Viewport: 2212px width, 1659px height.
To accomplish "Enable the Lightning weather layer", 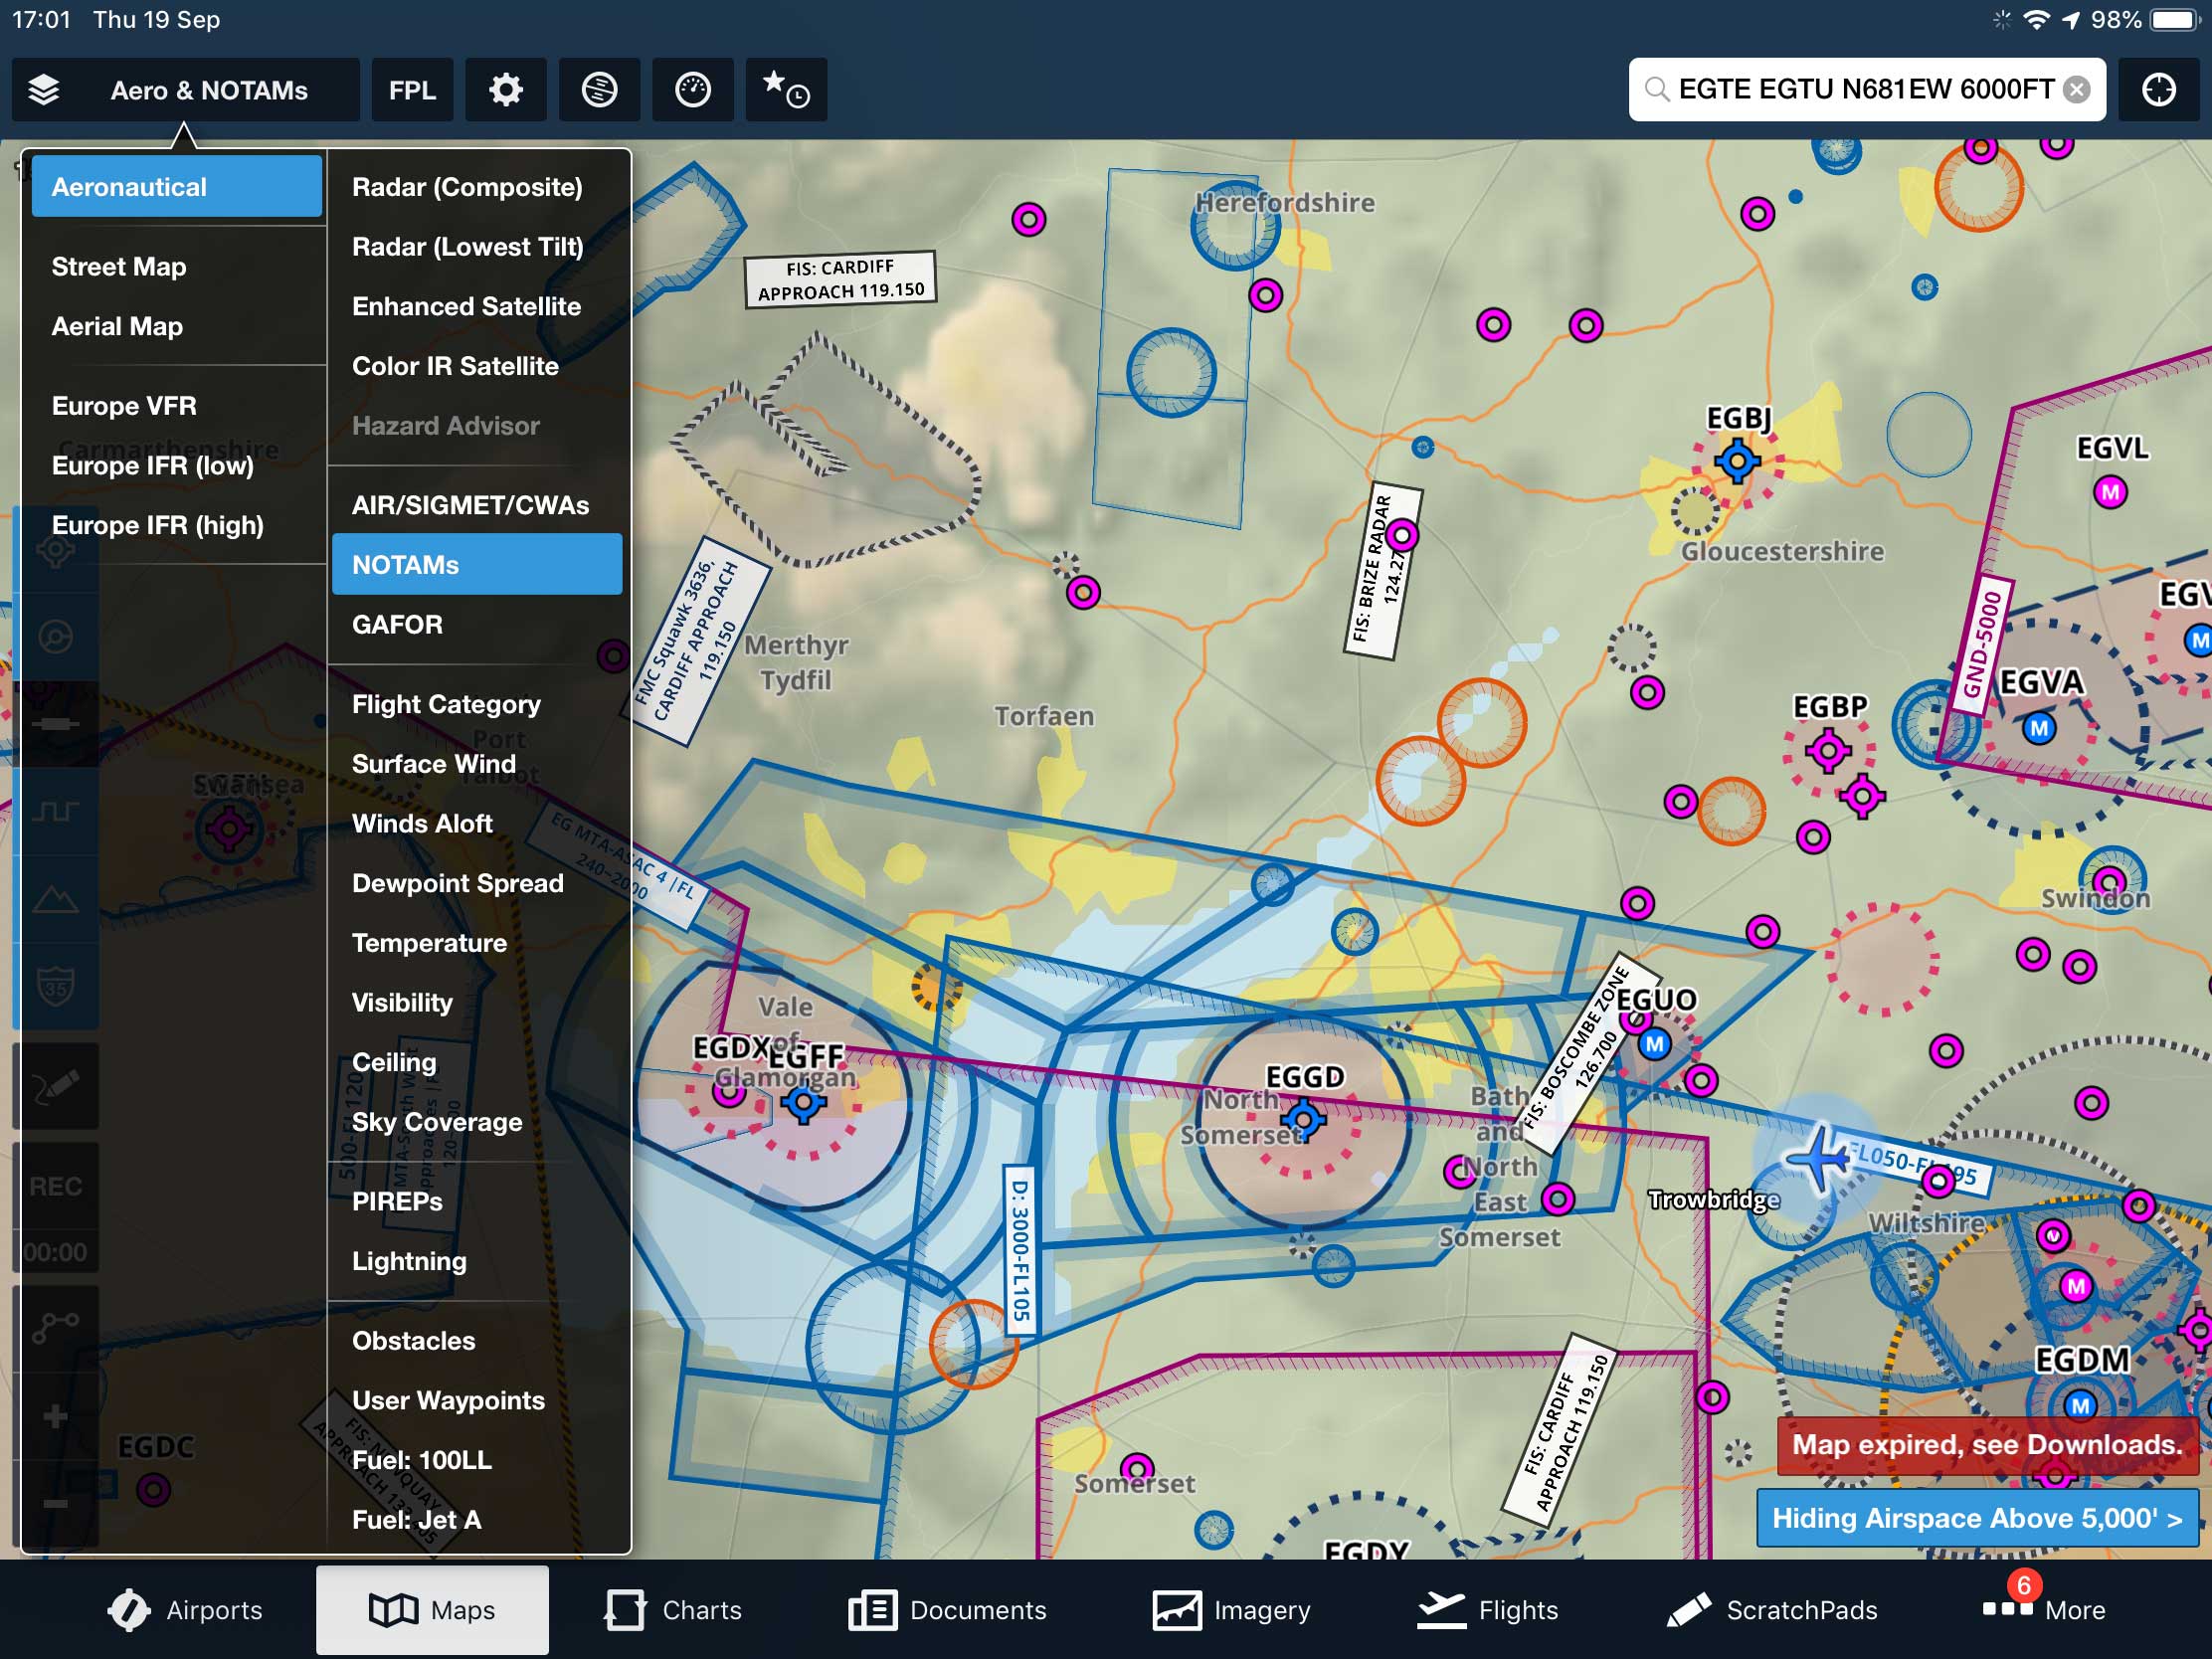I will [409, 1261].
